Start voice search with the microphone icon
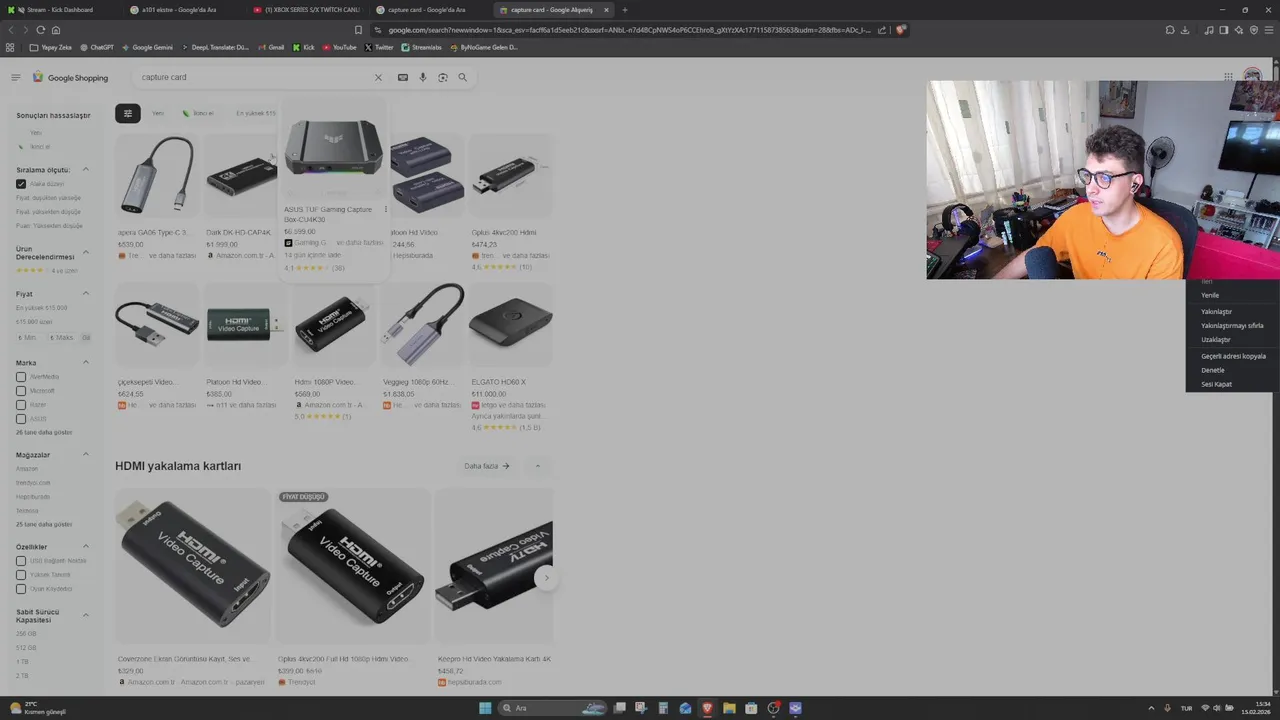This screenshot has width=1280, height=720. click(423, 77)
